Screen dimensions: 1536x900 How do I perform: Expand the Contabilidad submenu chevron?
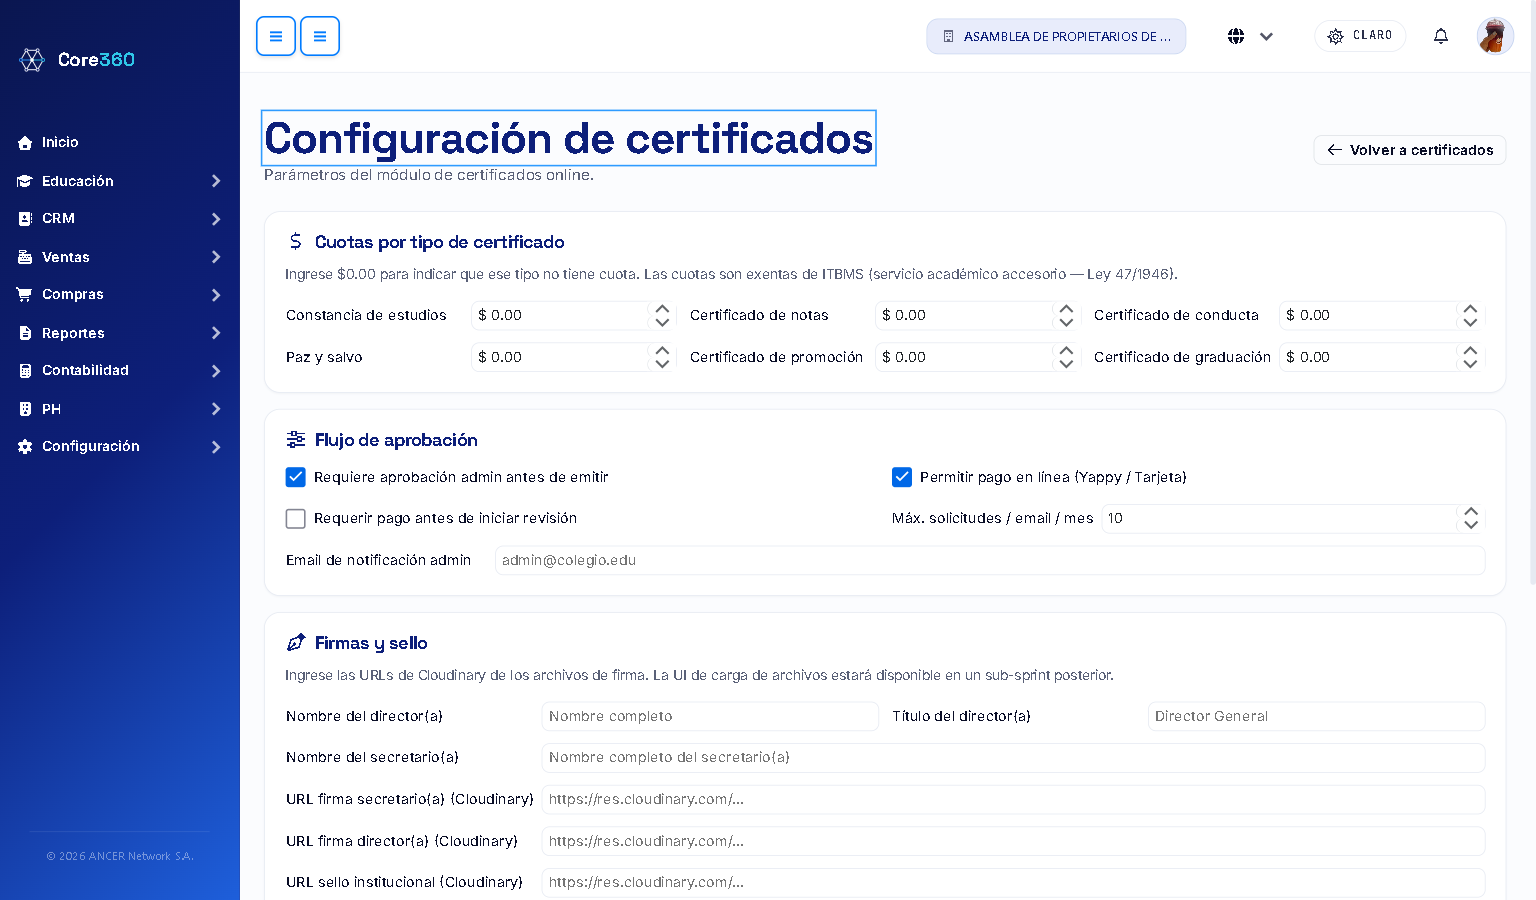[x=216, y=371]
